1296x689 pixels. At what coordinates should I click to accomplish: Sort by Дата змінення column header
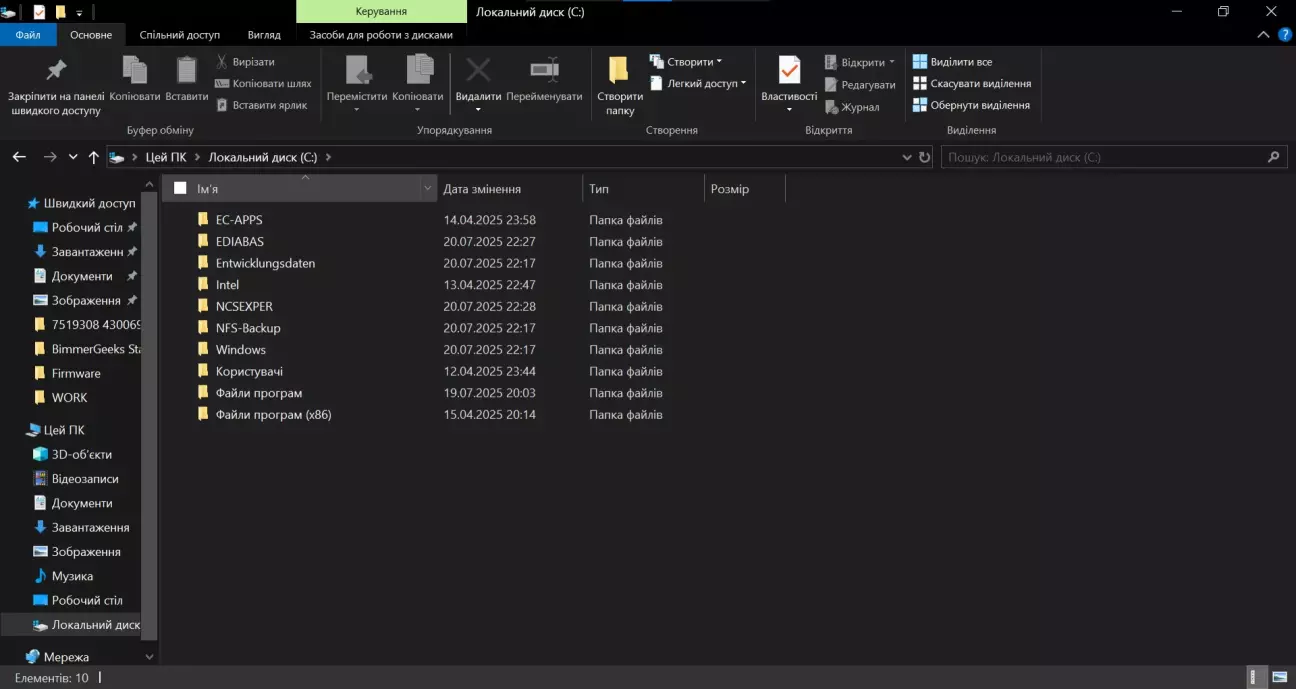510,188
